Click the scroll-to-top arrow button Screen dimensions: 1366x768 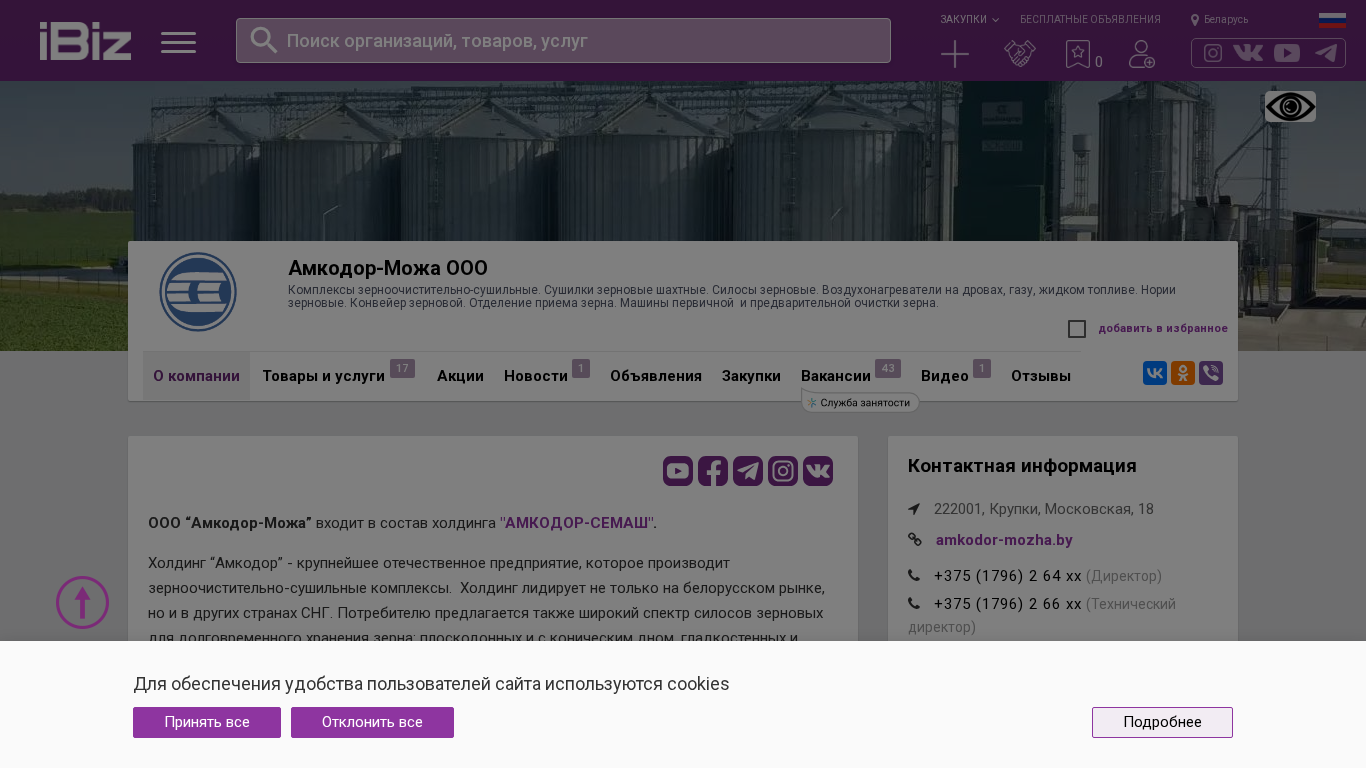coord(82,602)
